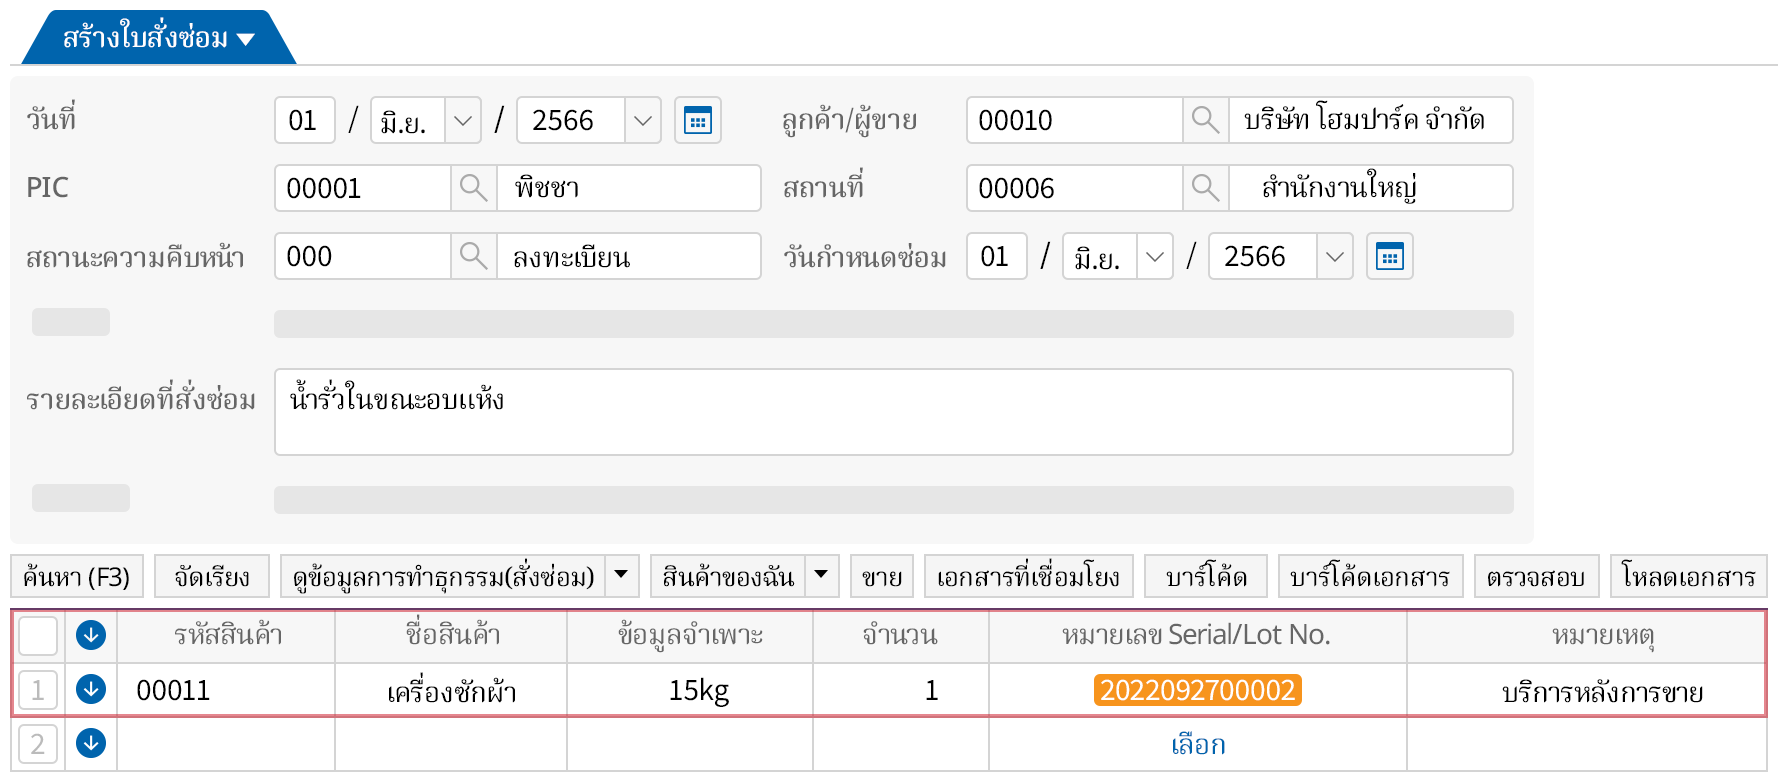This screenshot has height=782, width=1778.
Task: Click เลือก link in Serial/Lot column
Action: coord(1197,744)
